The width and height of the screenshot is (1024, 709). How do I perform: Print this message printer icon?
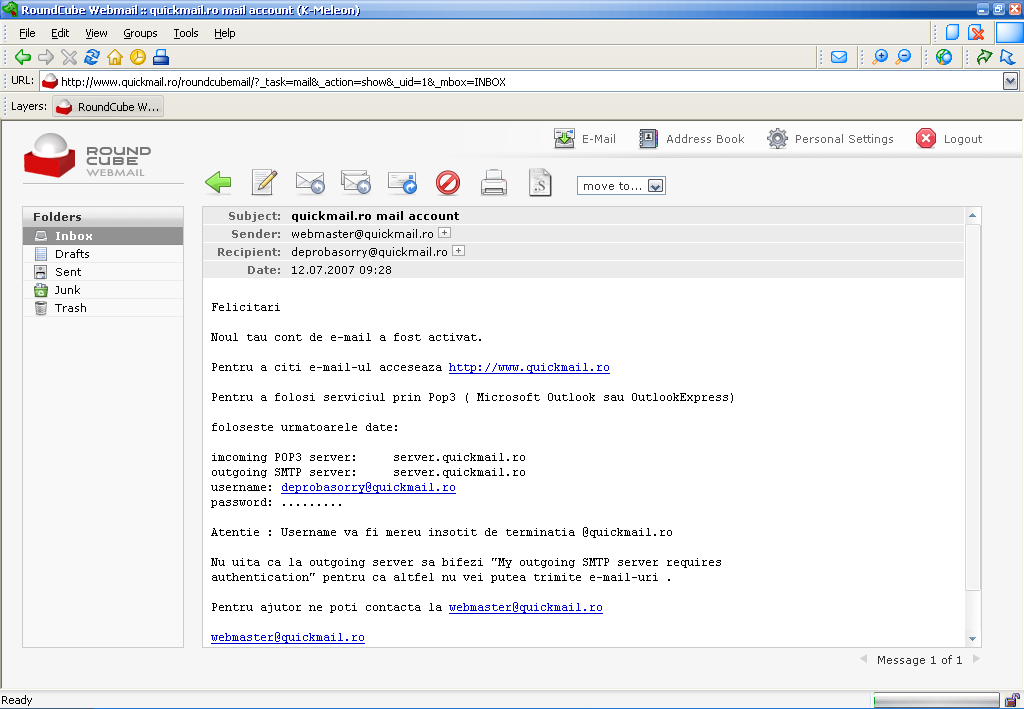[x=494, y=183]
